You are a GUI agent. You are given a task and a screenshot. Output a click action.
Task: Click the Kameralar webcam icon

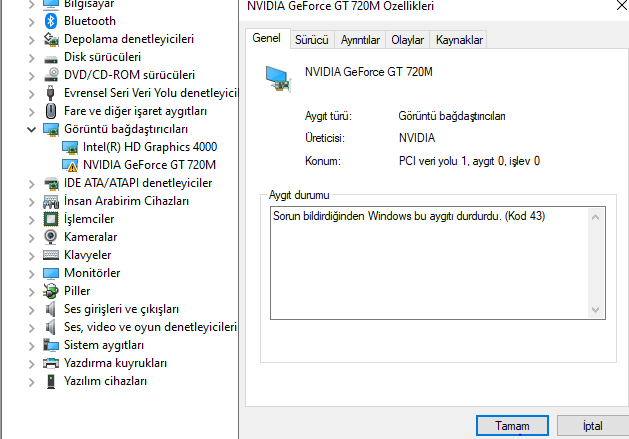[51, 237]
